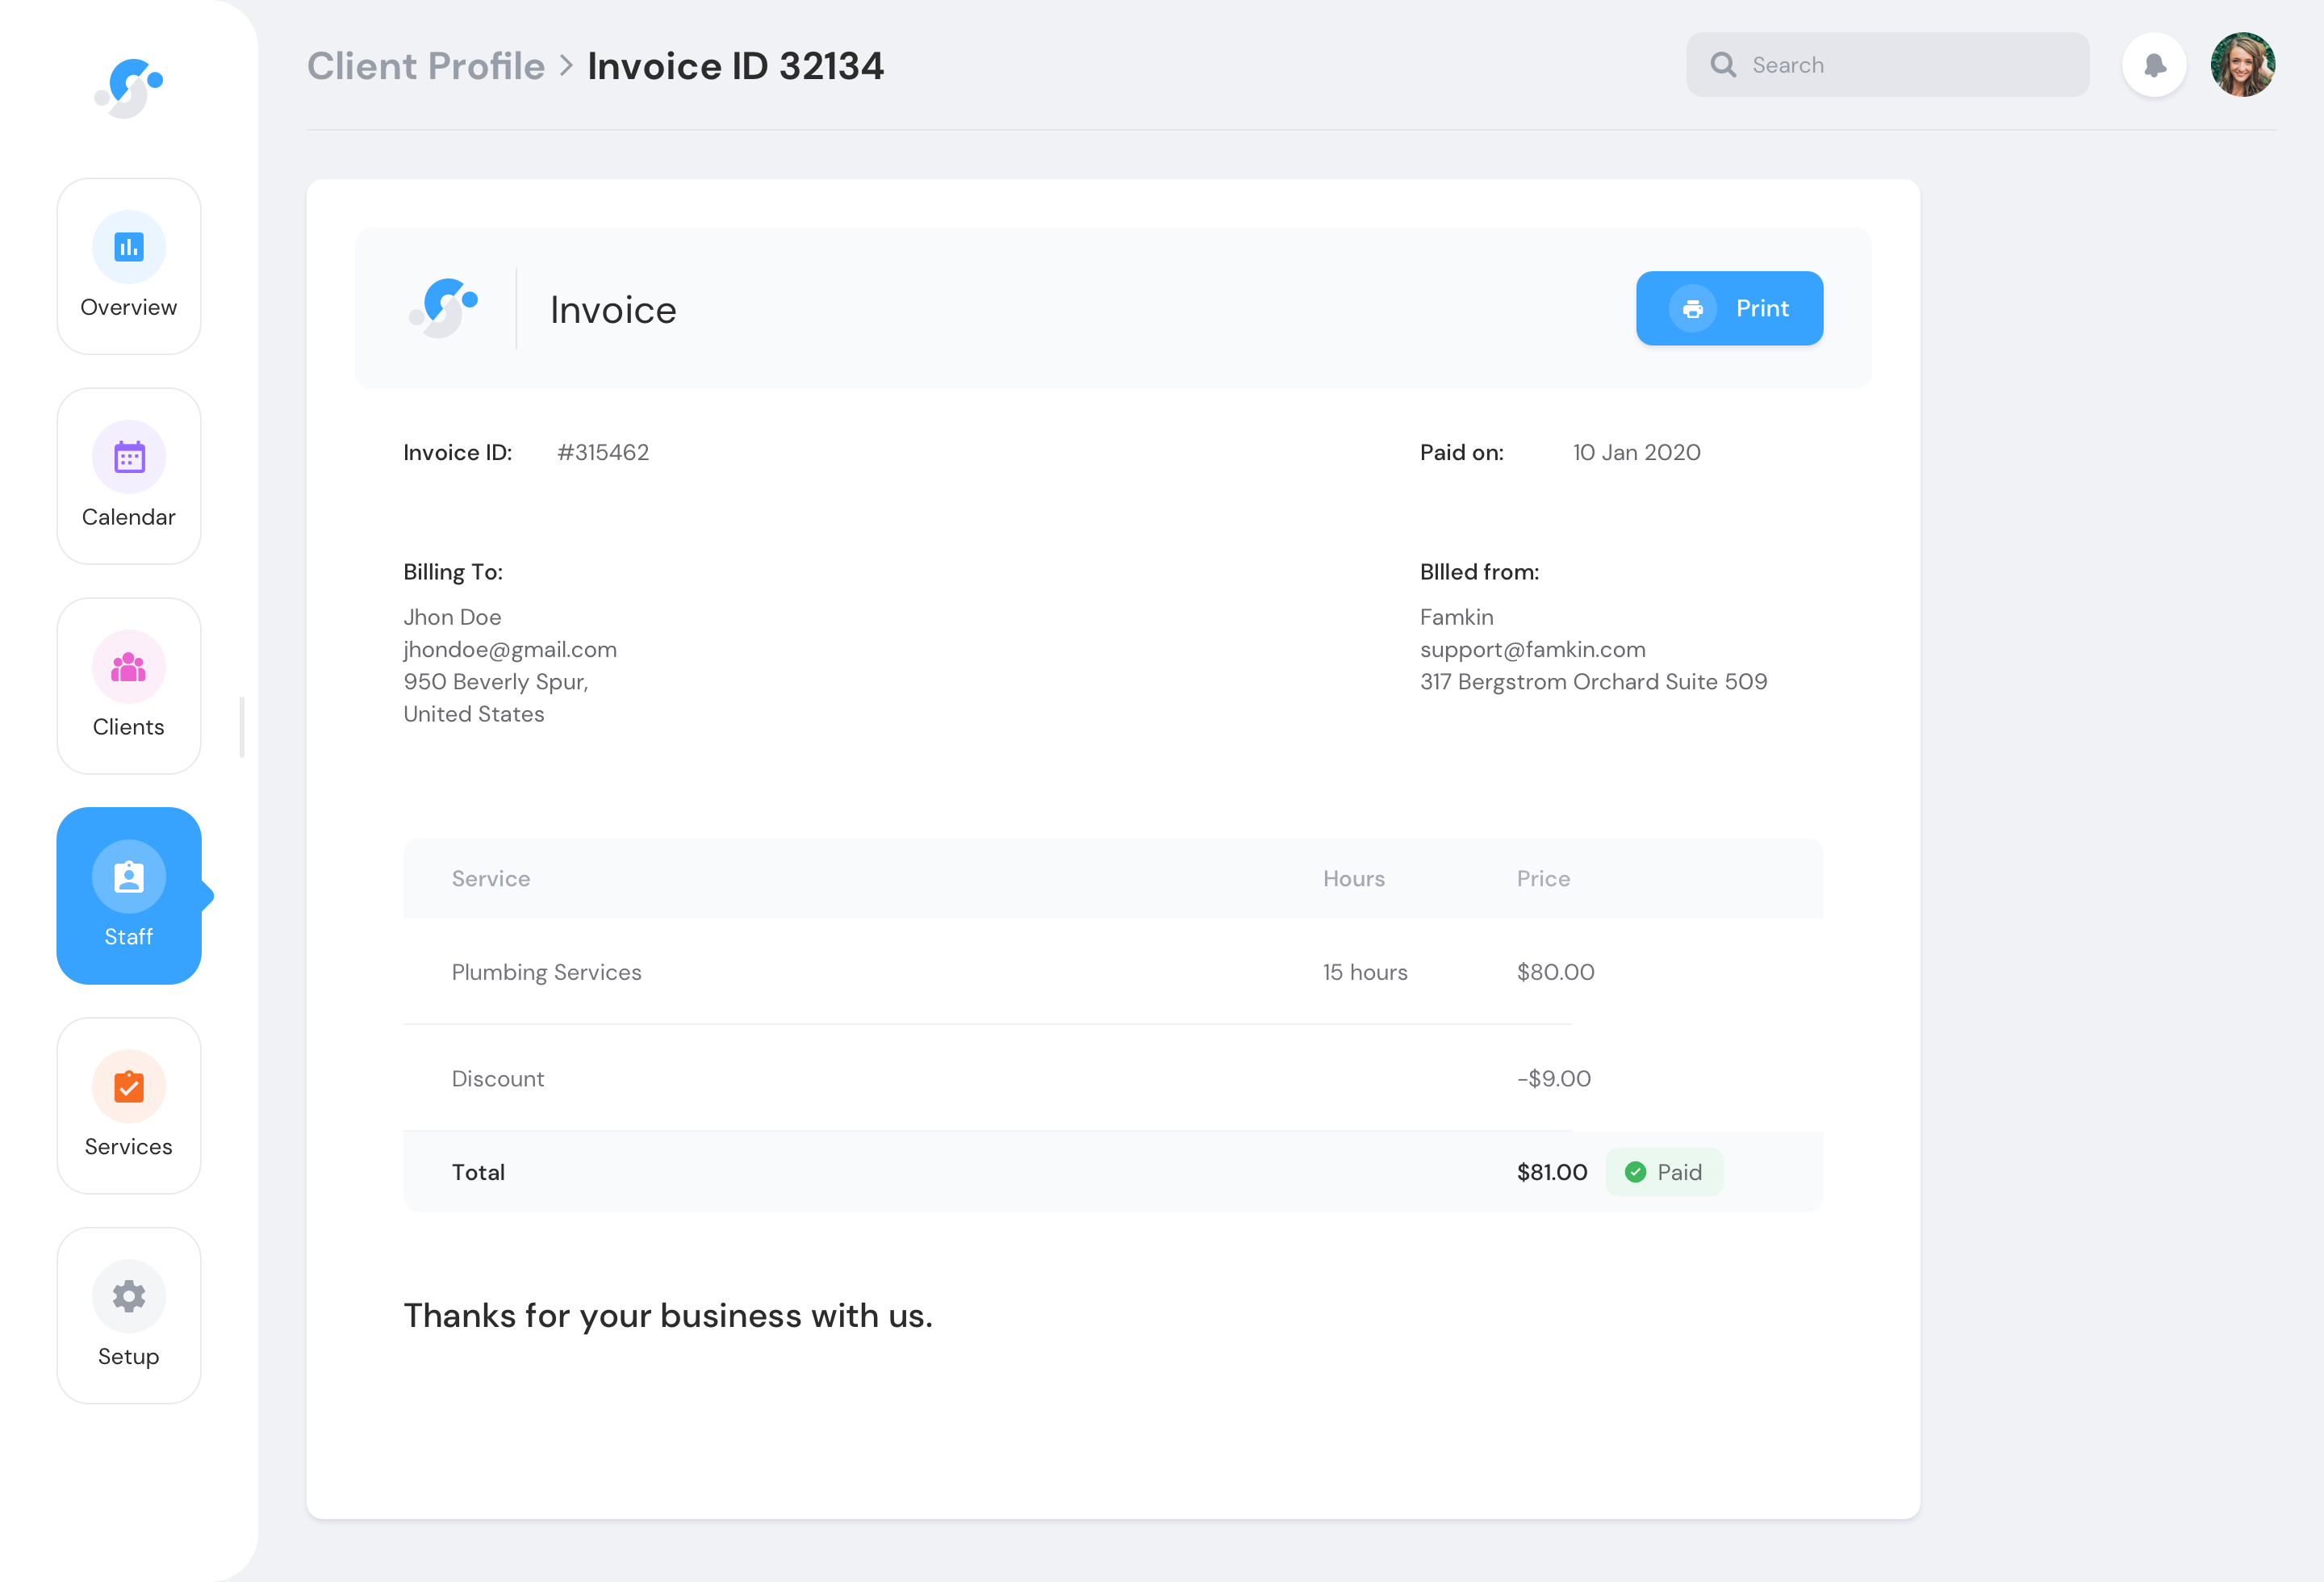The height and width of the screenshot is (1582, 2324).
Task: Click the green Paid status badge
Action: tap(1664, 1172)
